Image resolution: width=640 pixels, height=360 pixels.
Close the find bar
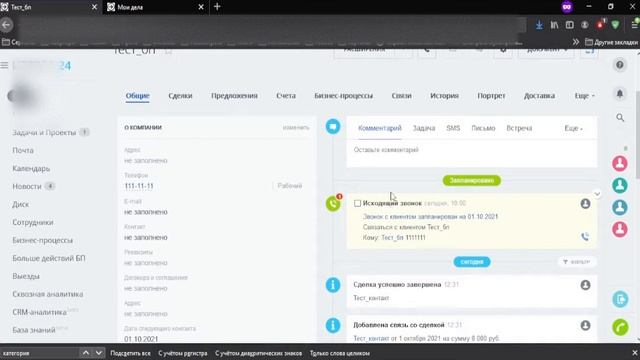pyautogui.click(x=635, y=353)
